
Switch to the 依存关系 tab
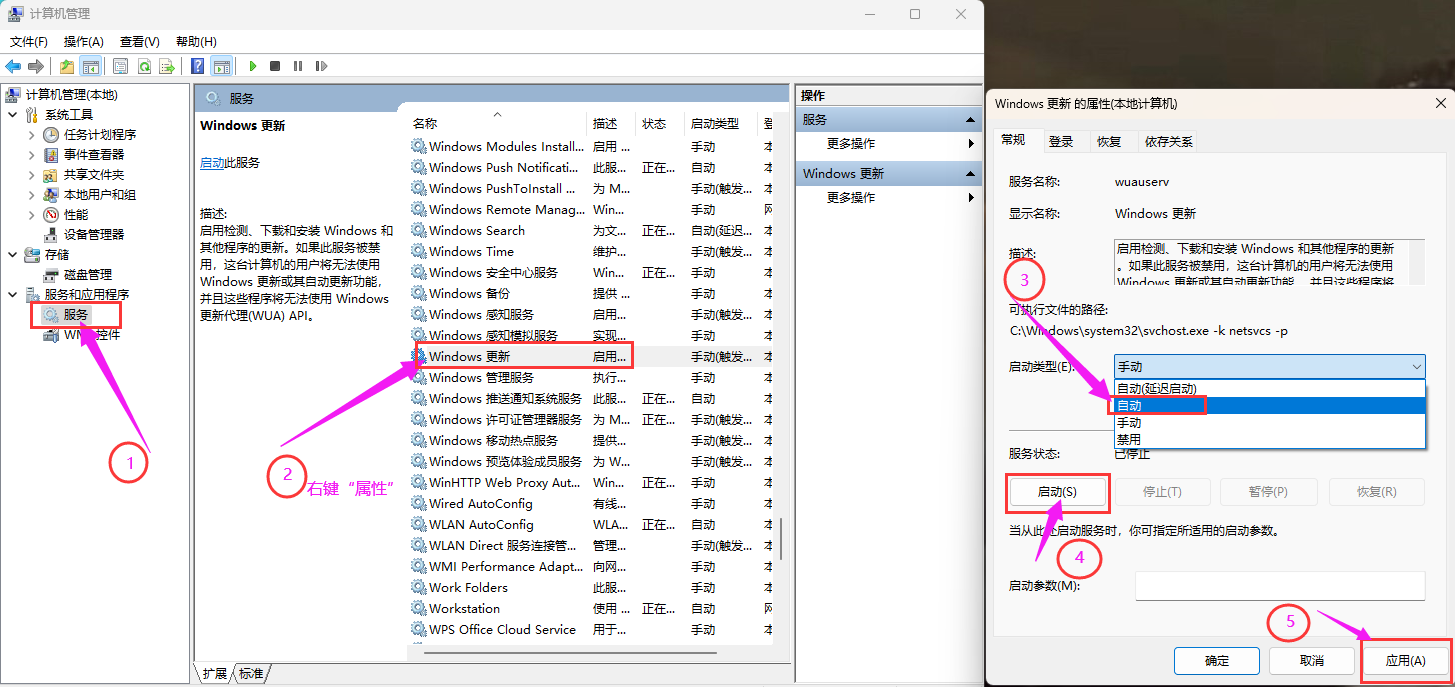pos(1168,142)
